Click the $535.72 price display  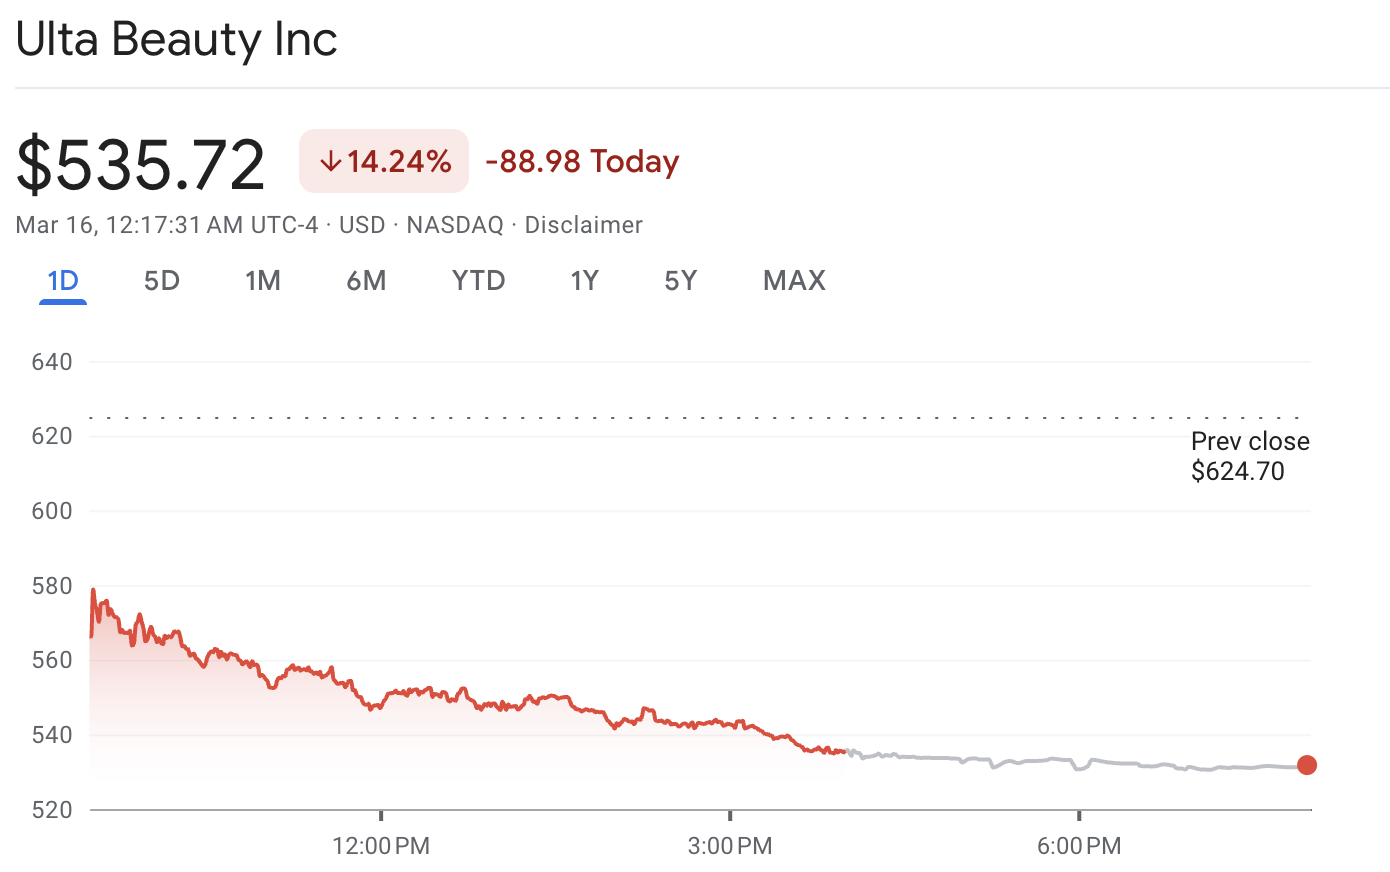point(140,160)
